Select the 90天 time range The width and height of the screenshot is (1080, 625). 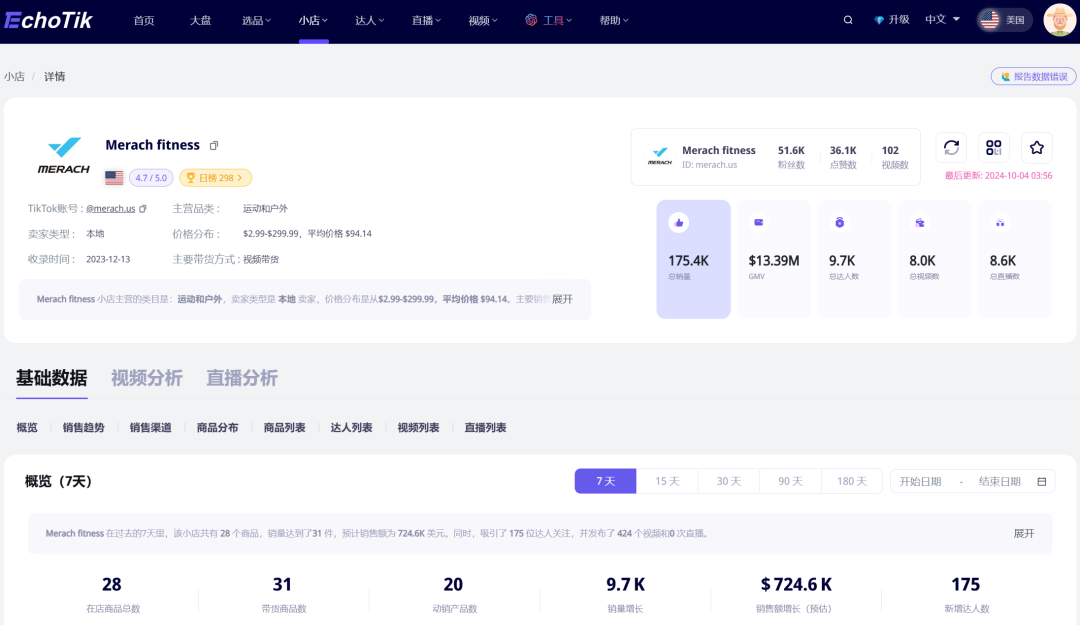790,481
